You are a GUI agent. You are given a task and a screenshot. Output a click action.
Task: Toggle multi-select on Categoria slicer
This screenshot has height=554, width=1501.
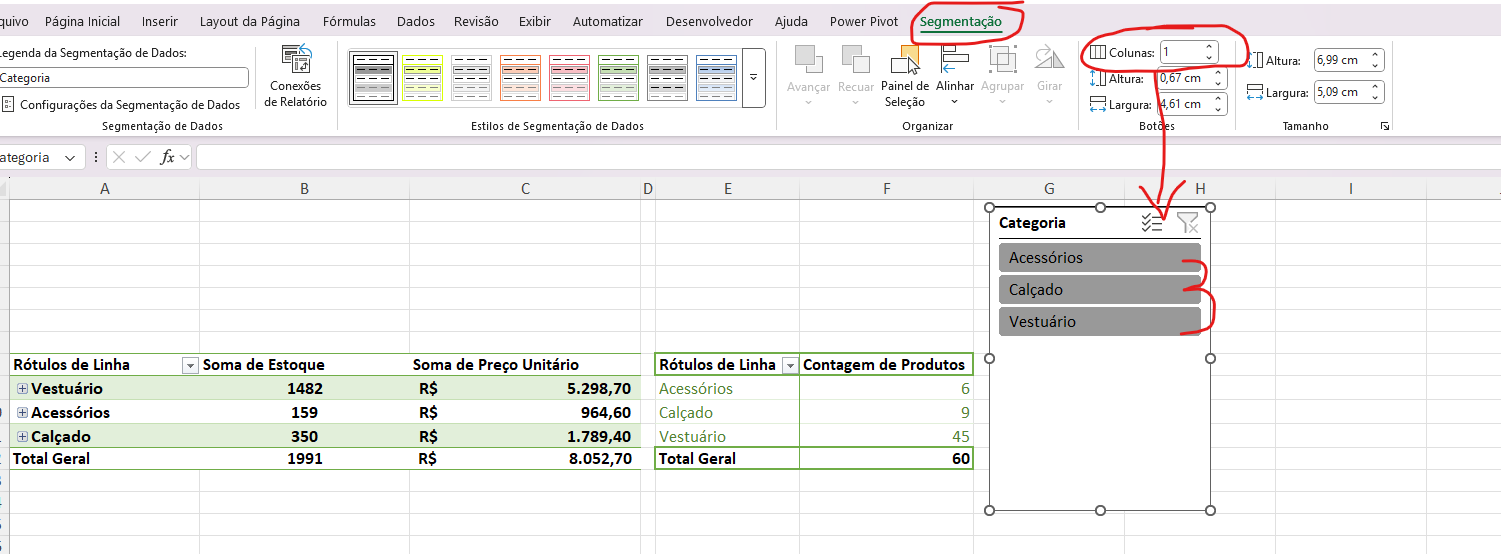1152,223
